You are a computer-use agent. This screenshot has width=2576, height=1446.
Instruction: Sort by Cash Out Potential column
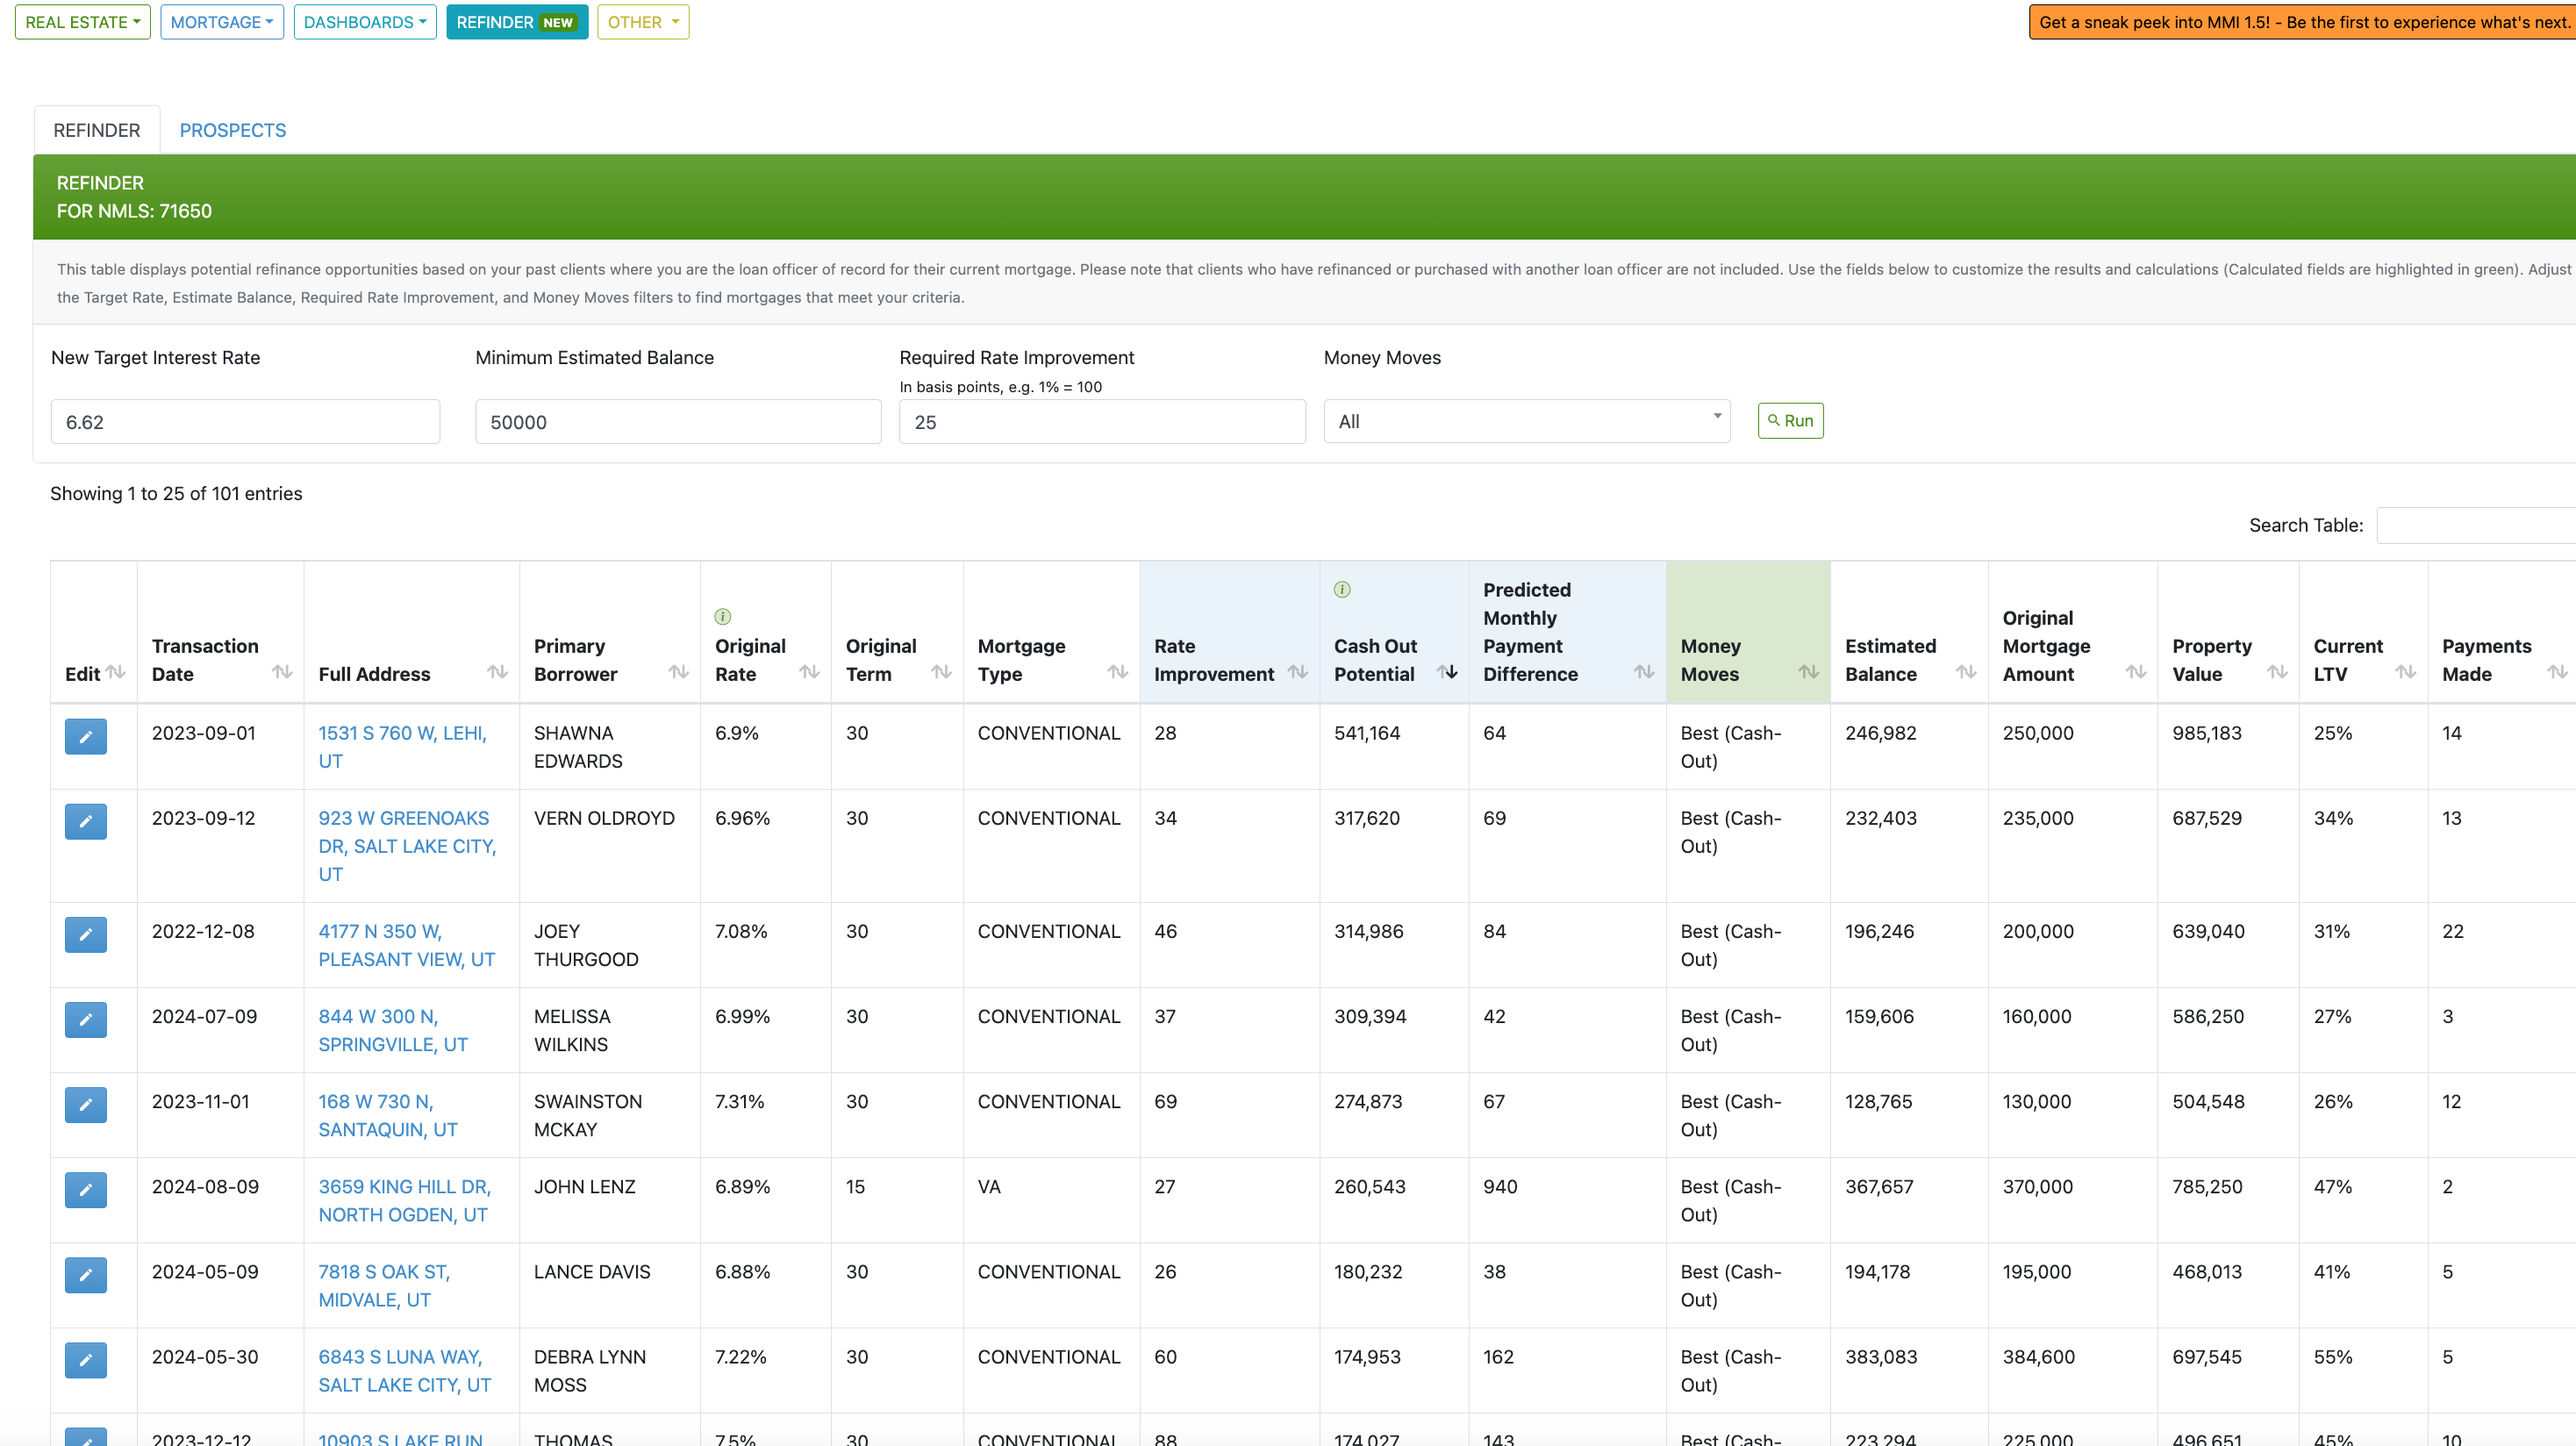pyautogui.click(x=1447, y=672)
